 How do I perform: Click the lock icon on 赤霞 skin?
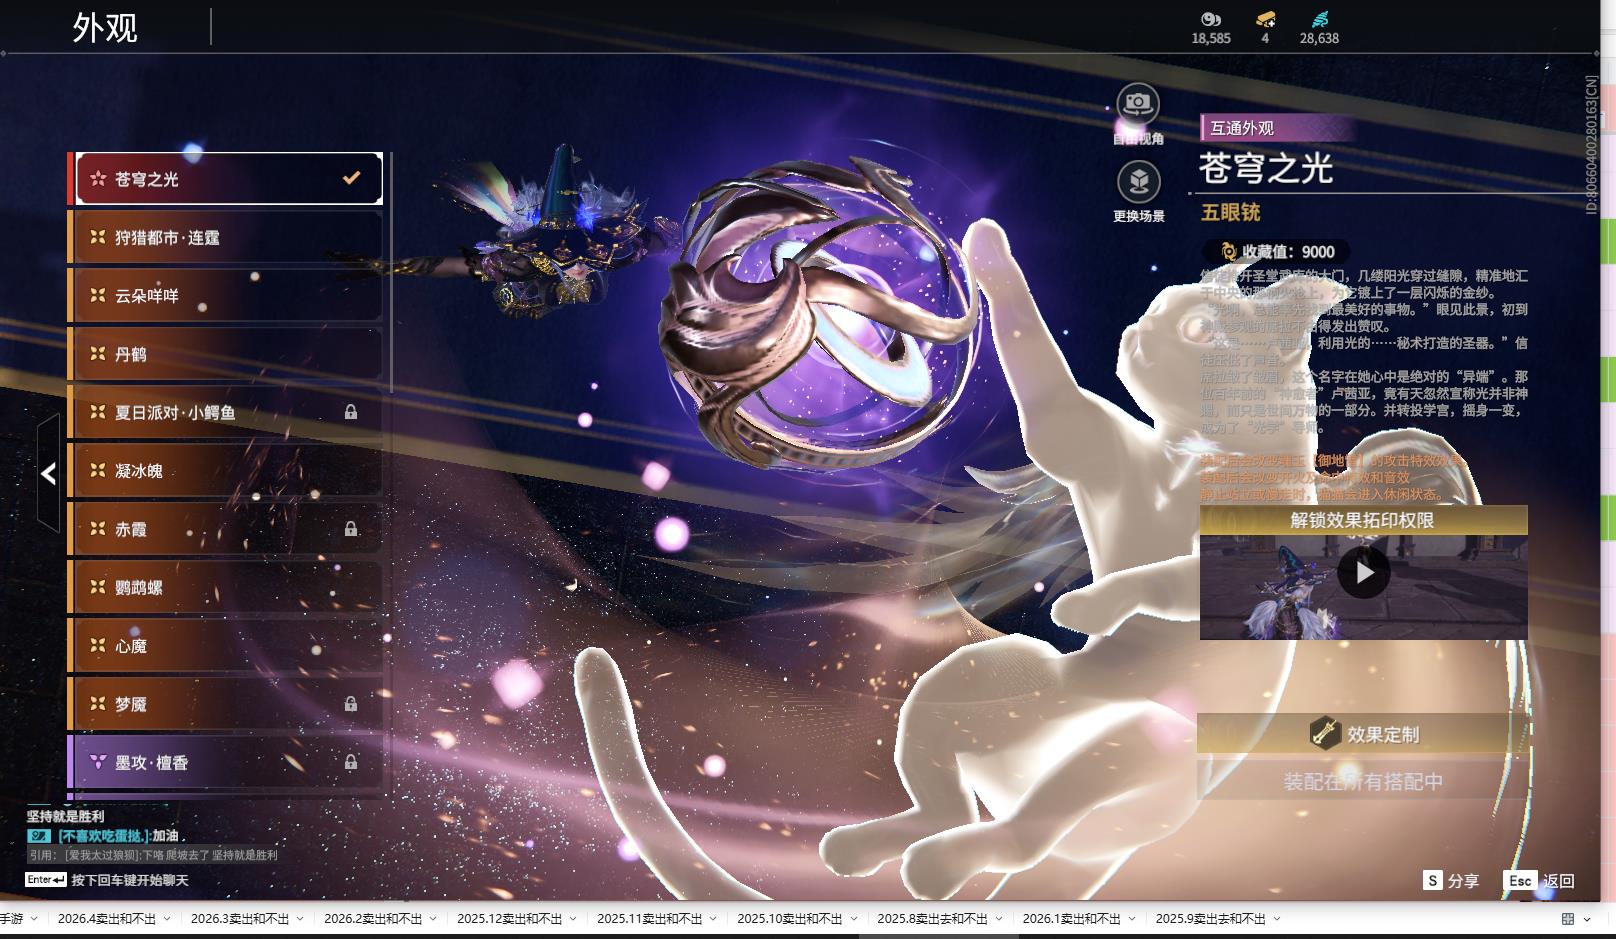tap(351, 529)
